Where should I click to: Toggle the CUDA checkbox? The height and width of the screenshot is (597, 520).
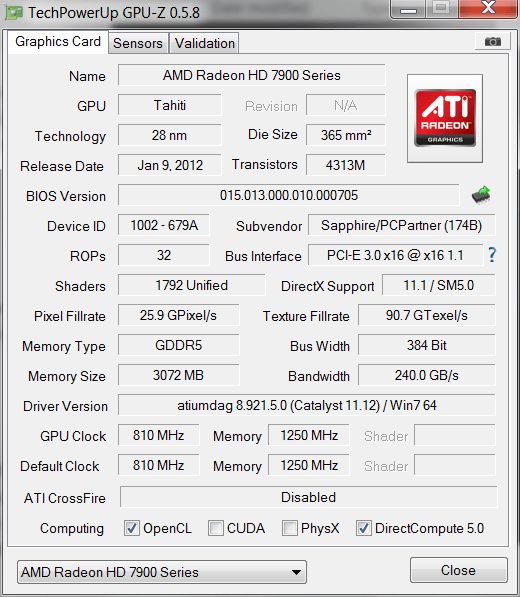(216, 528)
